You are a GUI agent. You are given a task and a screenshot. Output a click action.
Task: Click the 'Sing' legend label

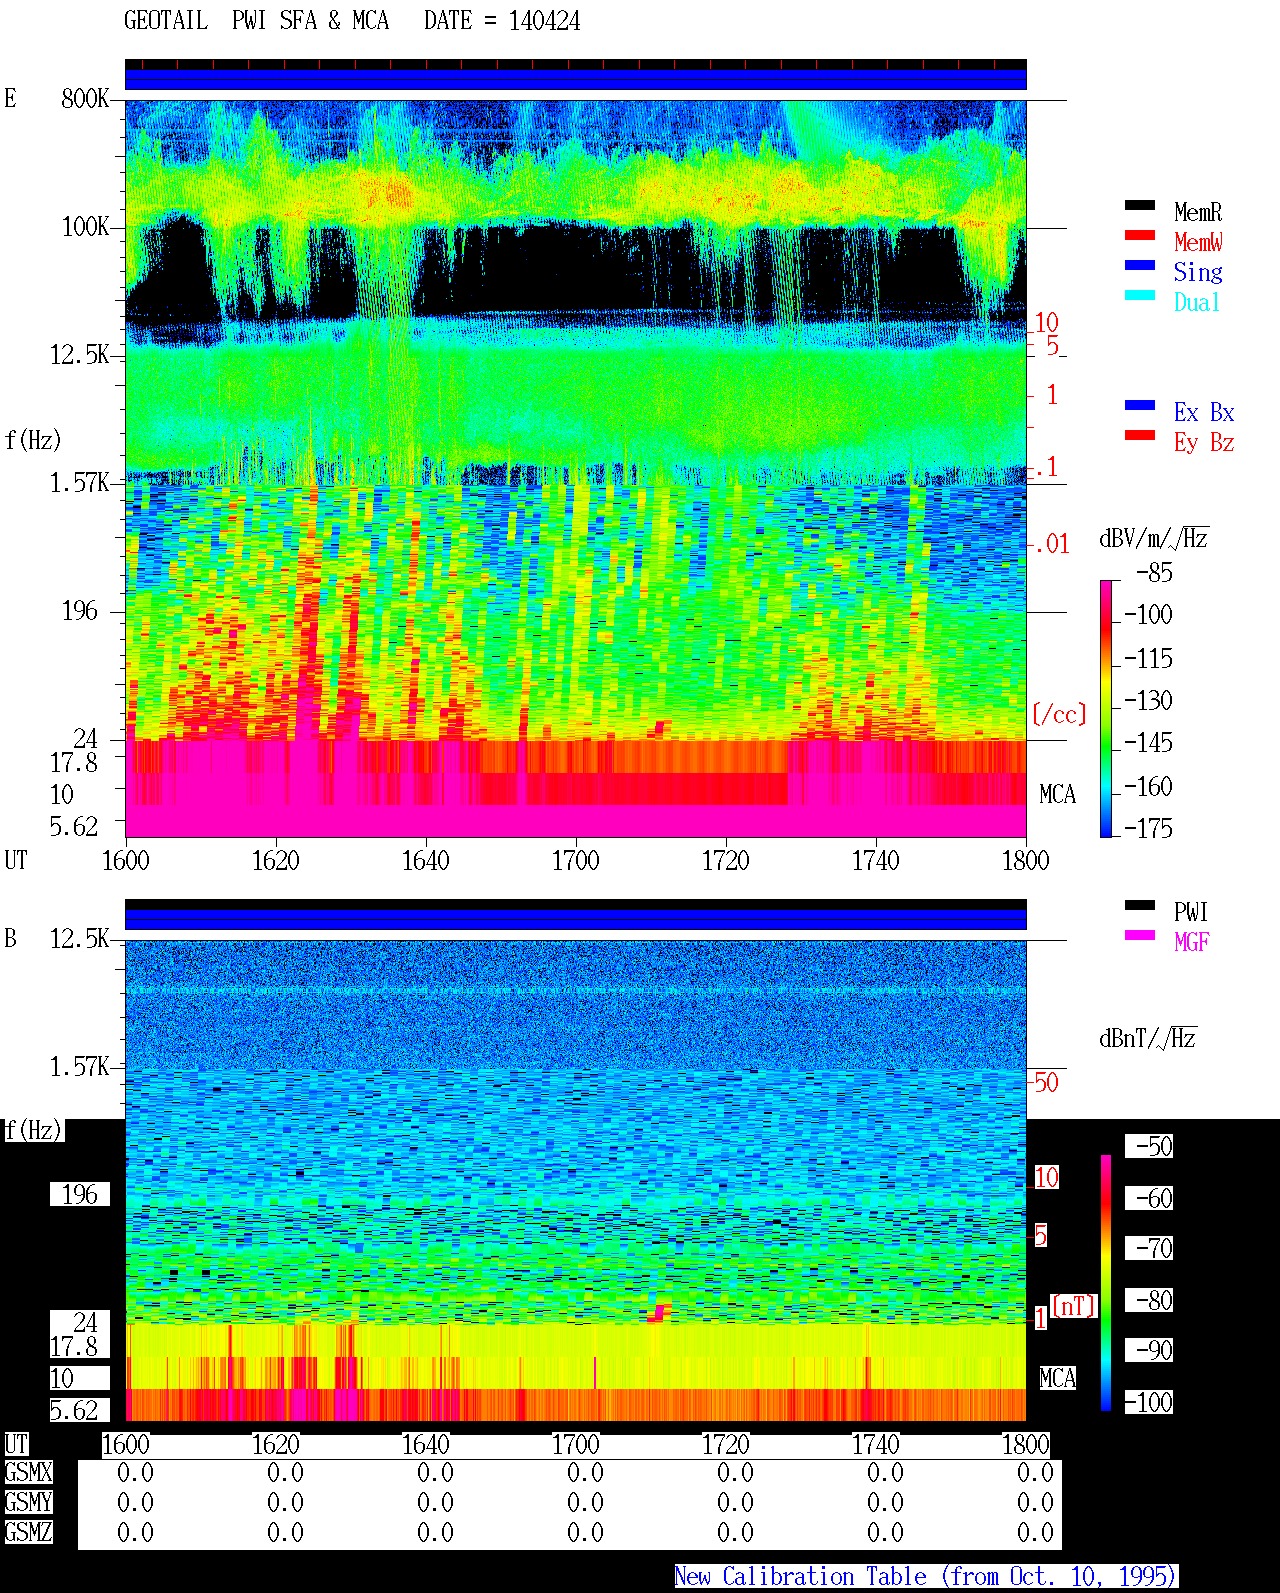click(x=1198, y=272)
